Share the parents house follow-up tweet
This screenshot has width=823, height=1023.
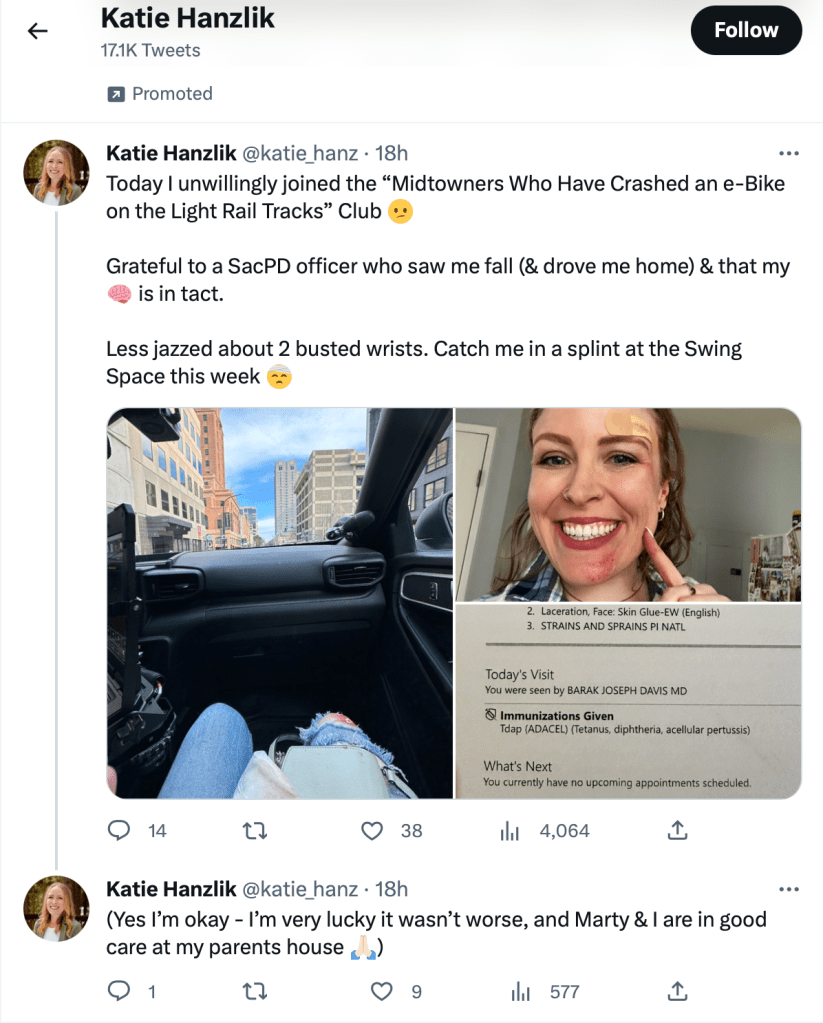676,991
